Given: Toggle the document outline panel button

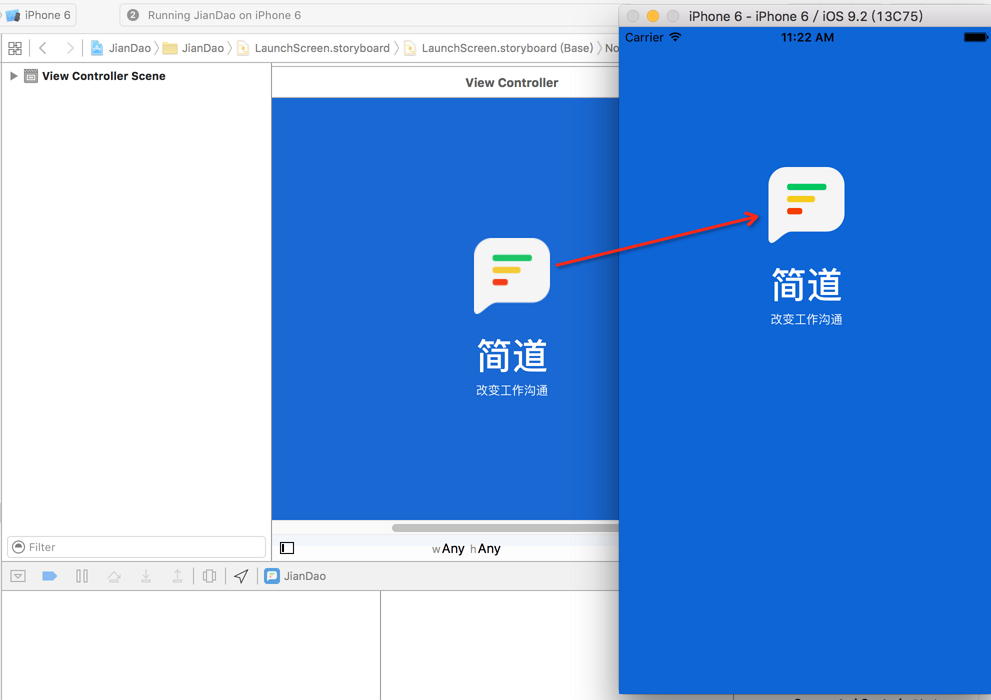Looking at the screenshot, I should coord(287,548).
